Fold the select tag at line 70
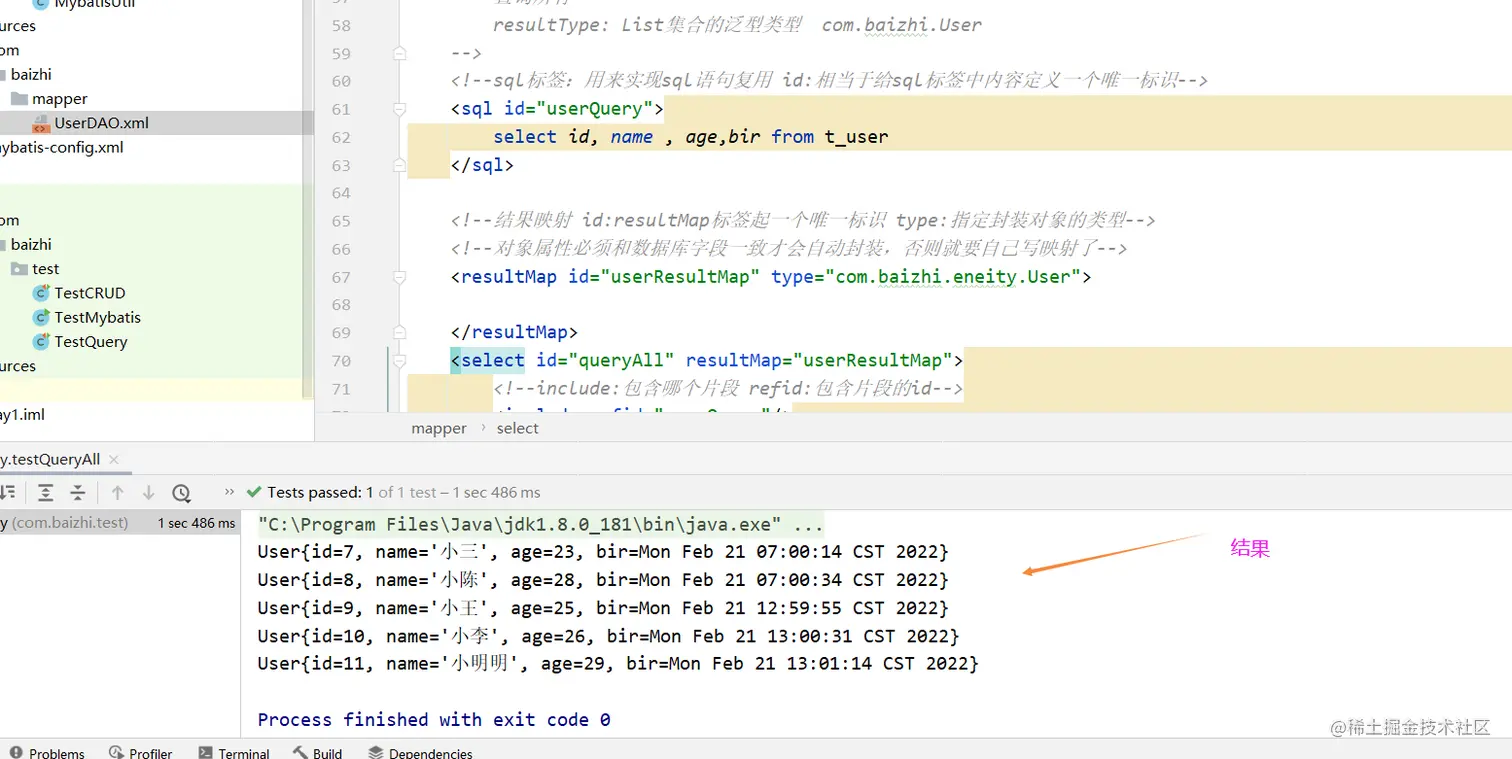1512x759 pixels. [x=399, y=360]
